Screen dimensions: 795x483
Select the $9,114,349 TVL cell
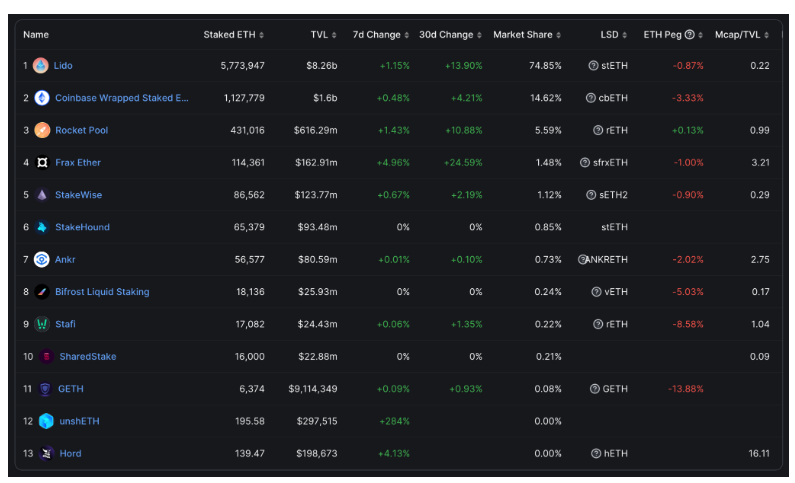tap(313, 389)
